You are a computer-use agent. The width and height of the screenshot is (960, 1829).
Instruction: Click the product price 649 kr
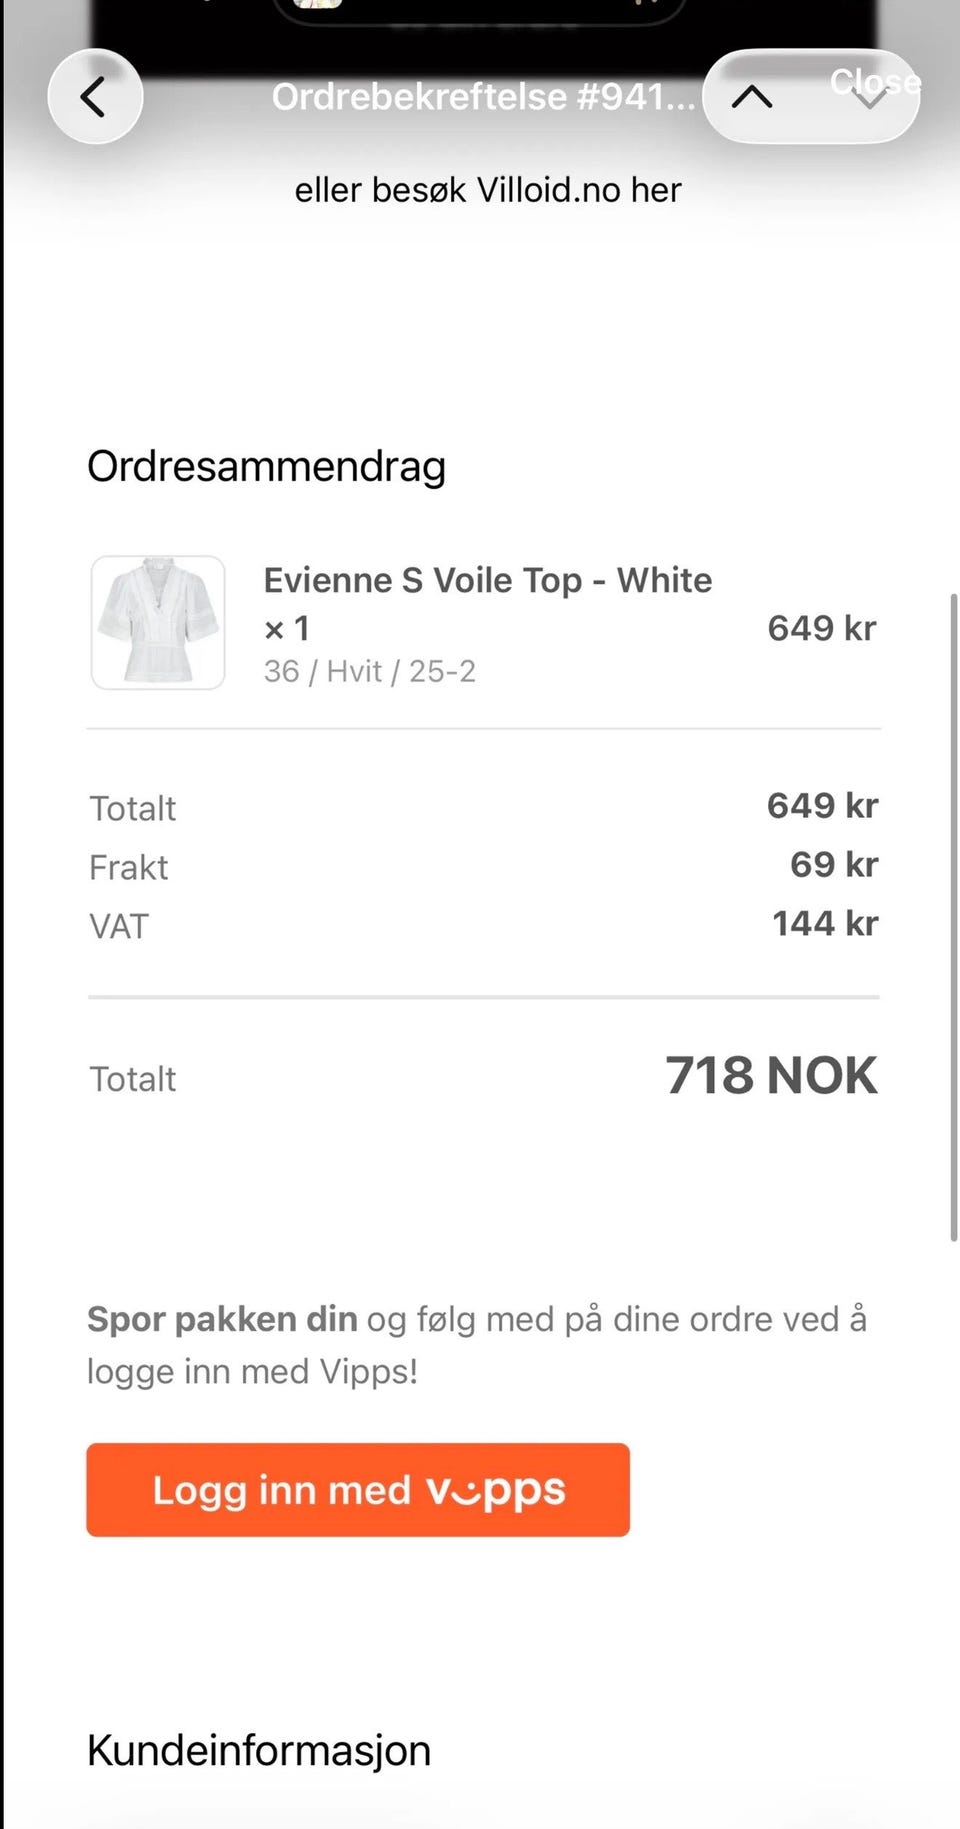[822, 628]
